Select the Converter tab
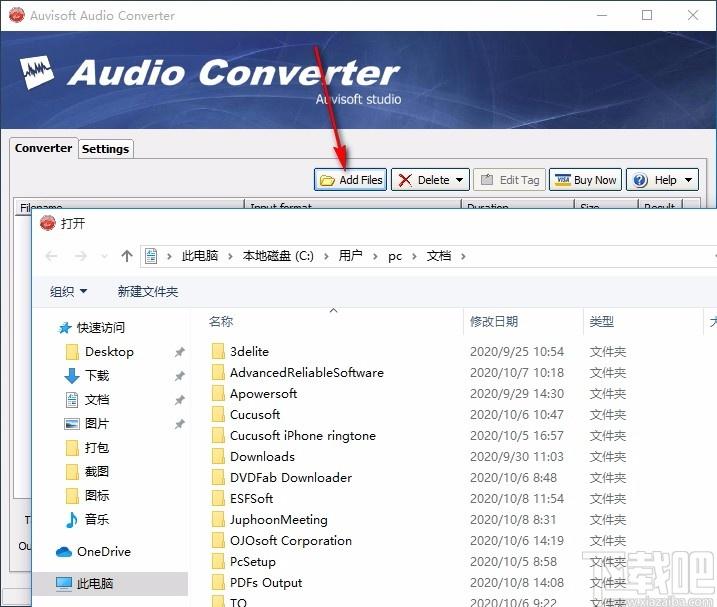 tap(43, 148)
